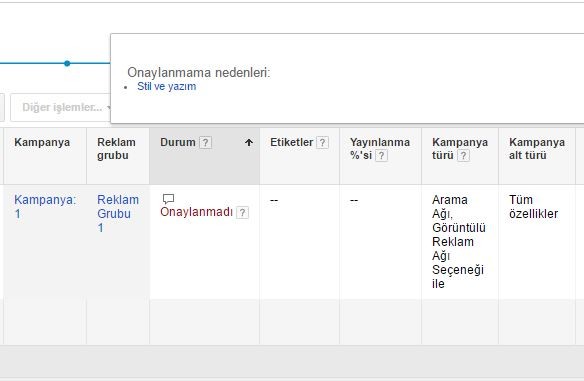Click the help icon next to Onaylanmadı
The width and height of the screenshot is (584, 381).
coord(242,213)
